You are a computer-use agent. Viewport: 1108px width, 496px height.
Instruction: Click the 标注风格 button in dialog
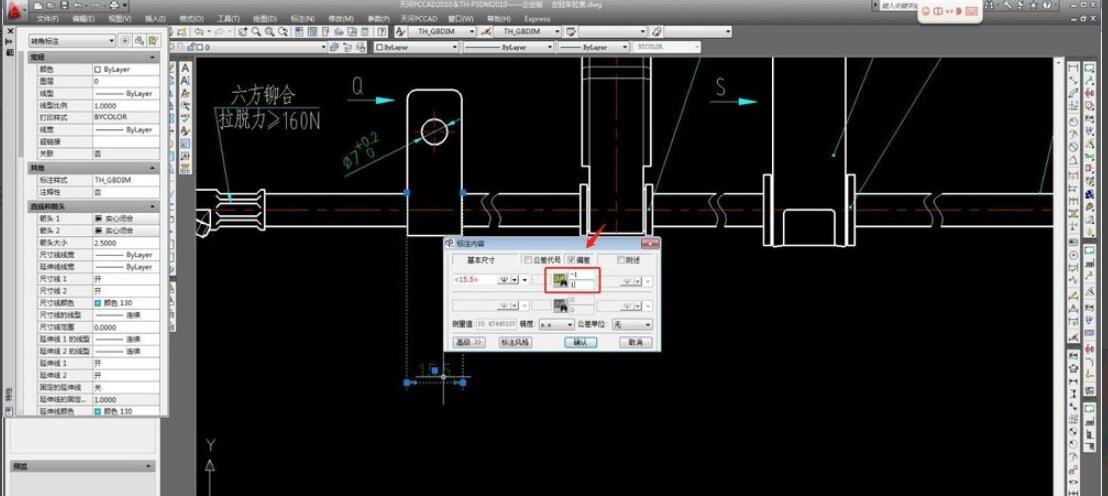[x=515, y=342]
